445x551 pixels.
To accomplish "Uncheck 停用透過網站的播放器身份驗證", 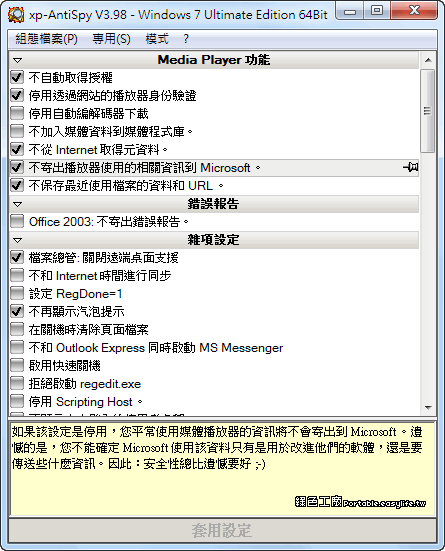I will (x=17, y=95).
